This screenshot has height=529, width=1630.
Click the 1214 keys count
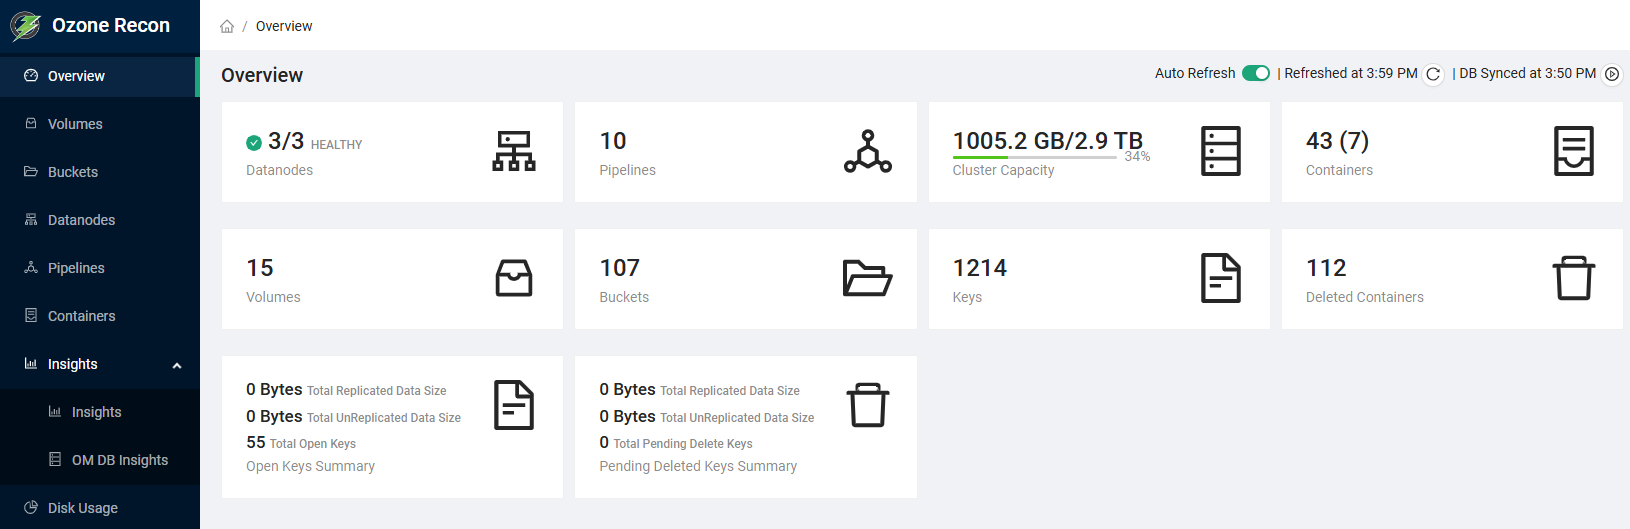980,268
